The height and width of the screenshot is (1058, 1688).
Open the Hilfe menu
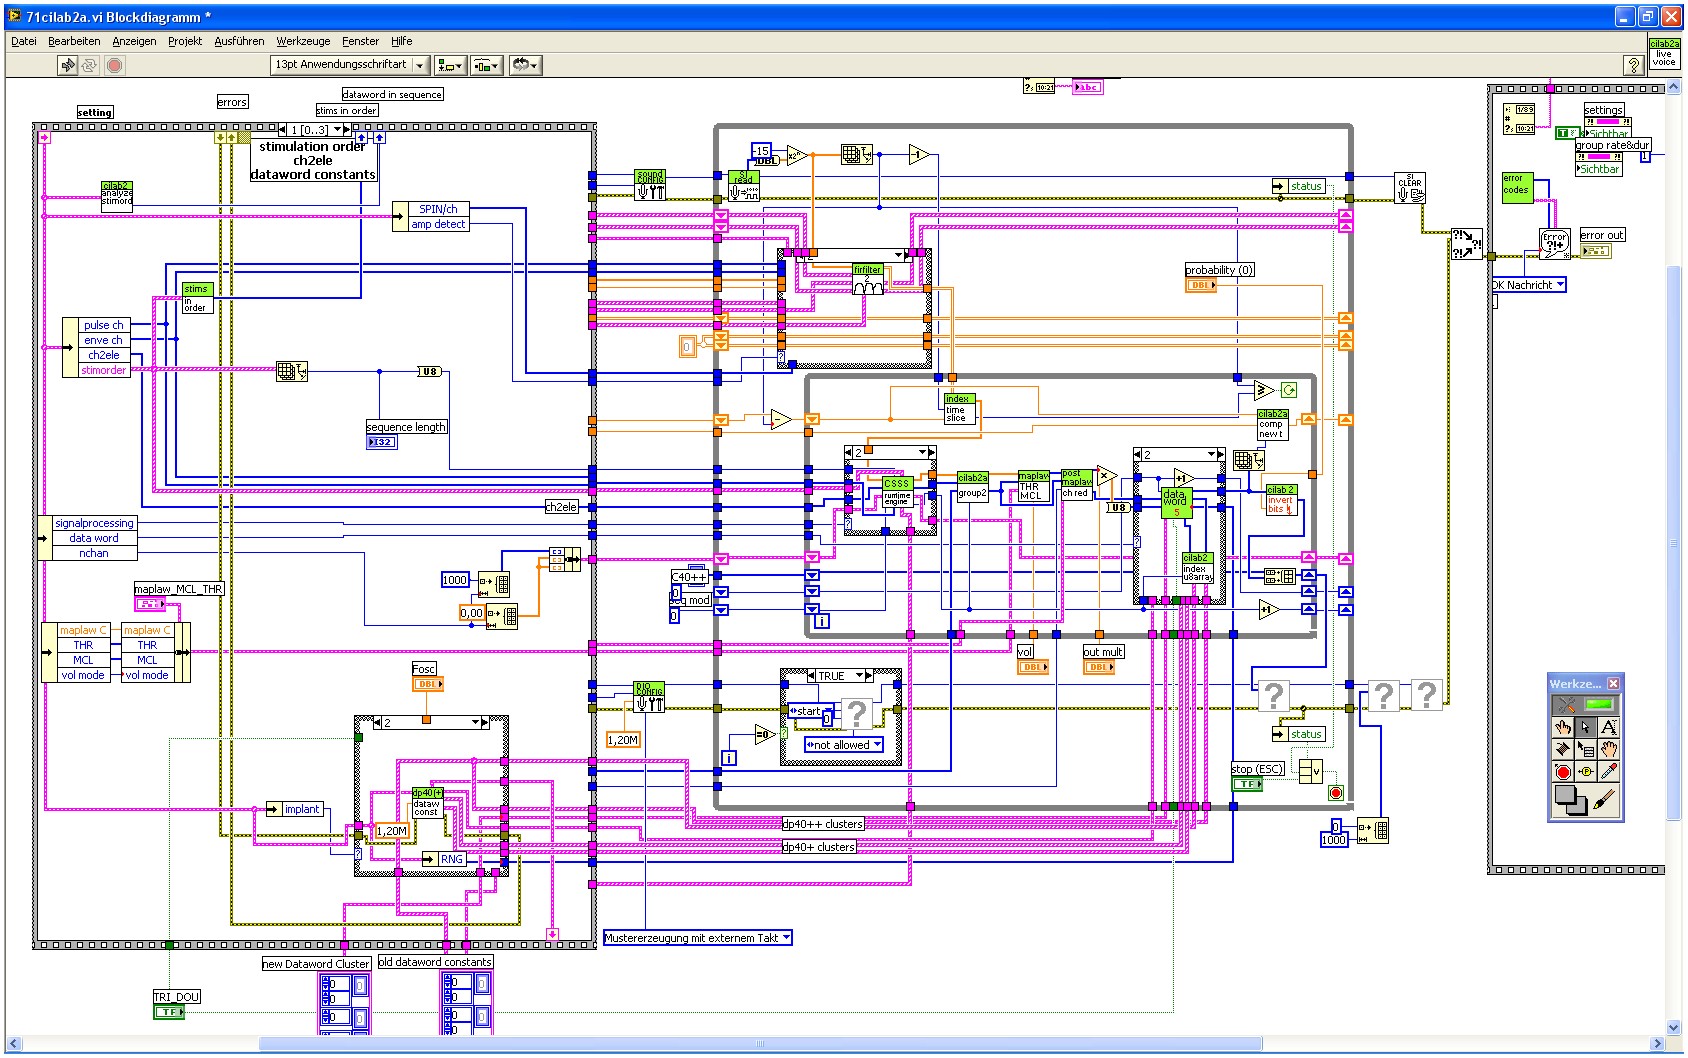pyautogui.click(x=402, y=41)
